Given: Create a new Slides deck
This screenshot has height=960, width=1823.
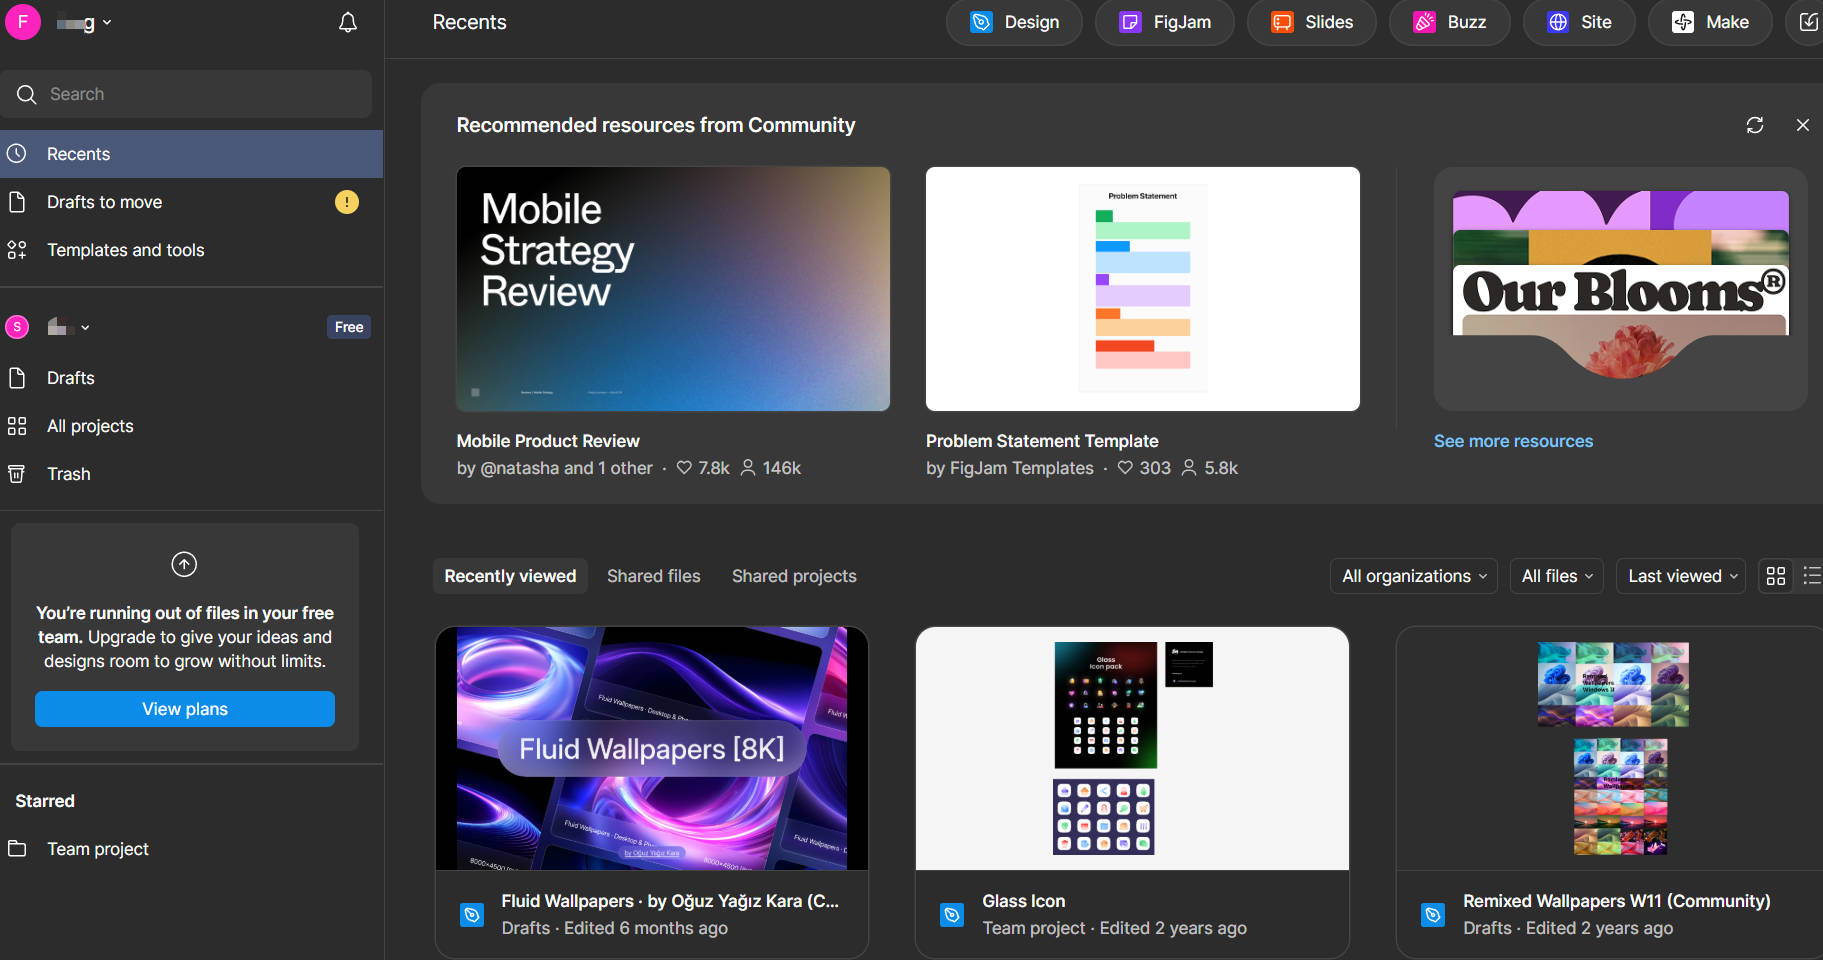Looking at the screenshot, I should [1311, 22].
